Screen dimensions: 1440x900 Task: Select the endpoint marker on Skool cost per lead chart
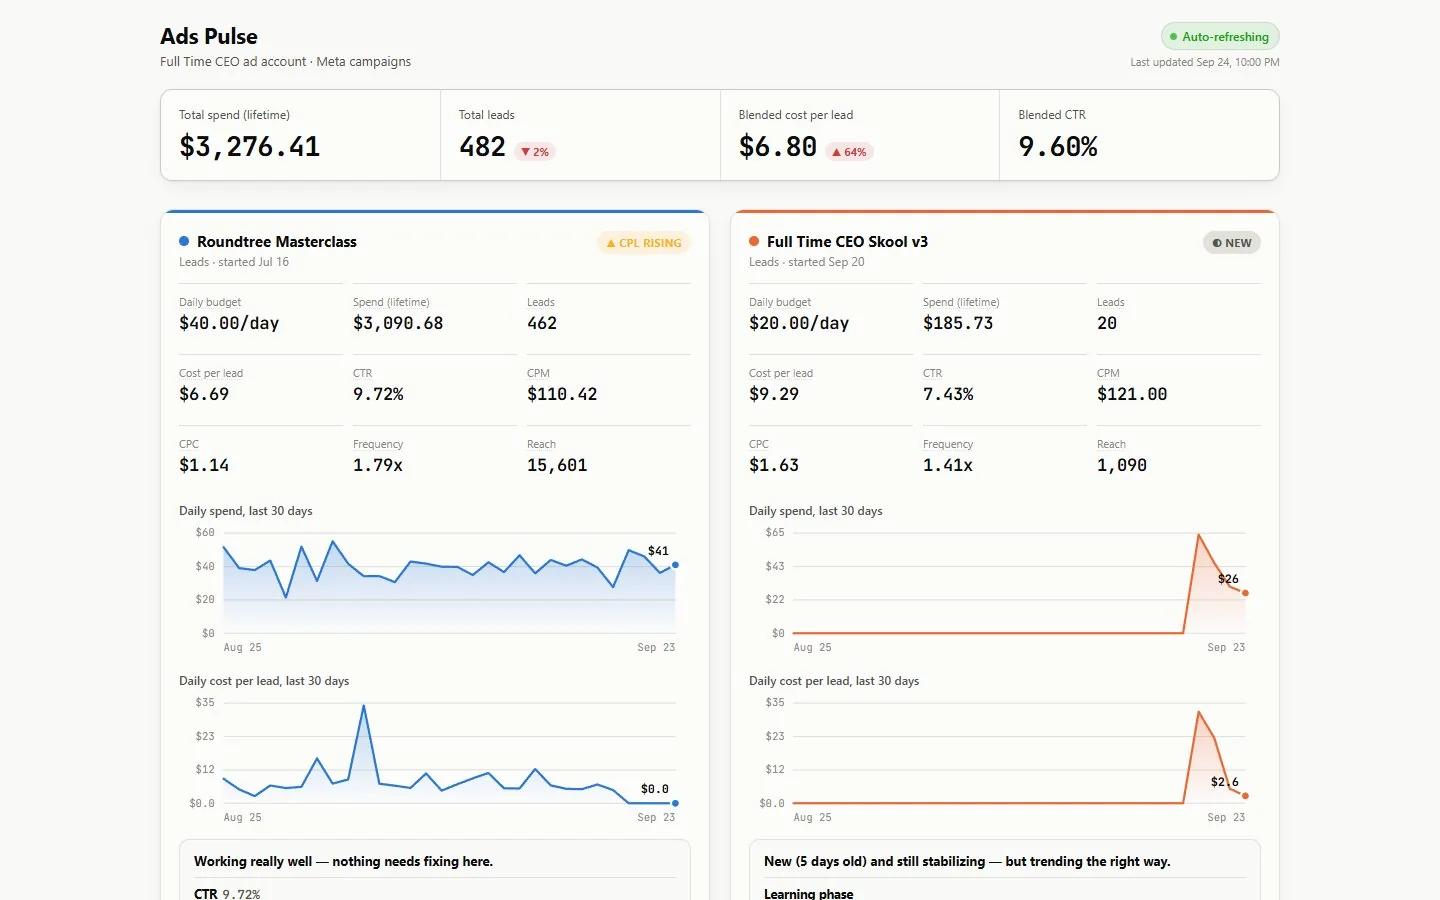click(1245, 796)
